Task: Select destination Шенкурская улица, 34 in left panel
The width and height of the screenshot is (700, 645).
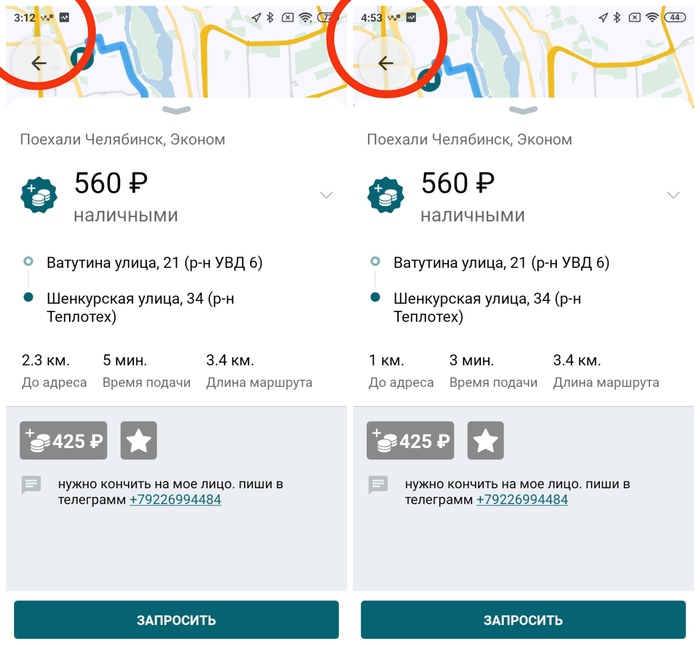Action: click(141, 308)
